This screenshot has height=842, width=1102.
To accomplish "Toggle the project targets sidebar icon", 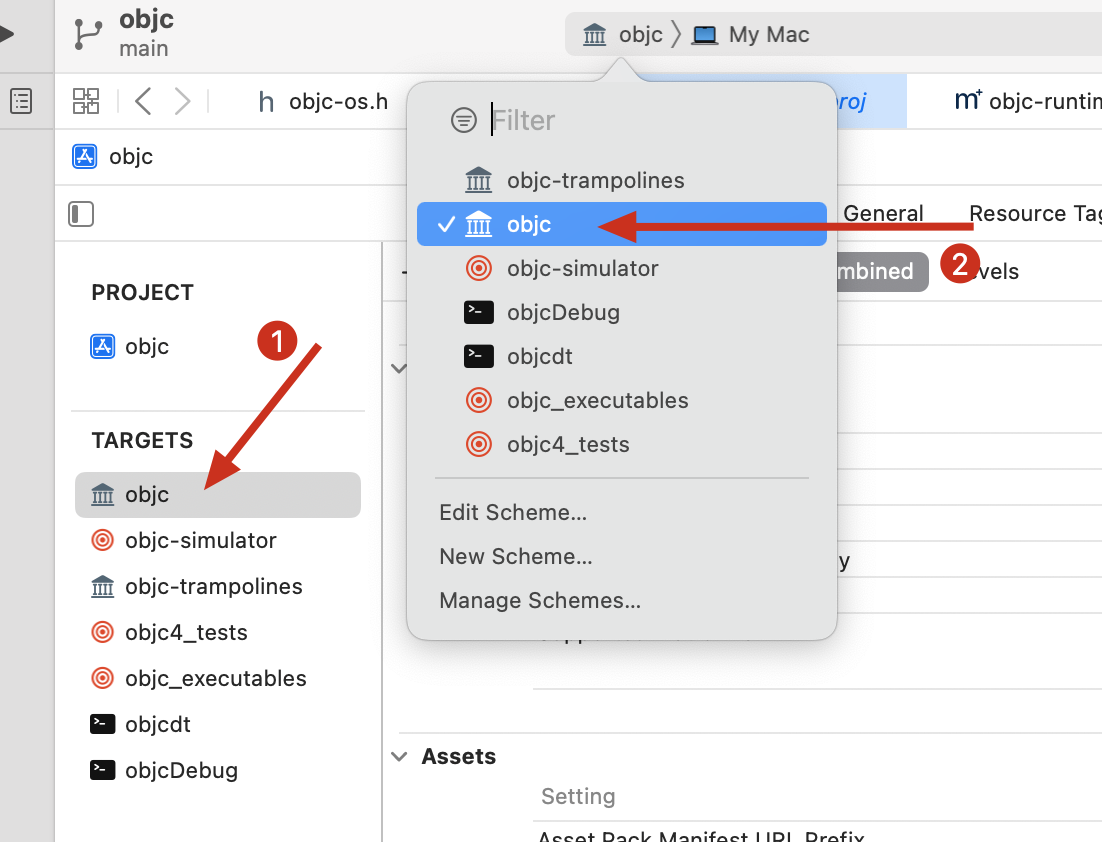I will pos(81,214).
